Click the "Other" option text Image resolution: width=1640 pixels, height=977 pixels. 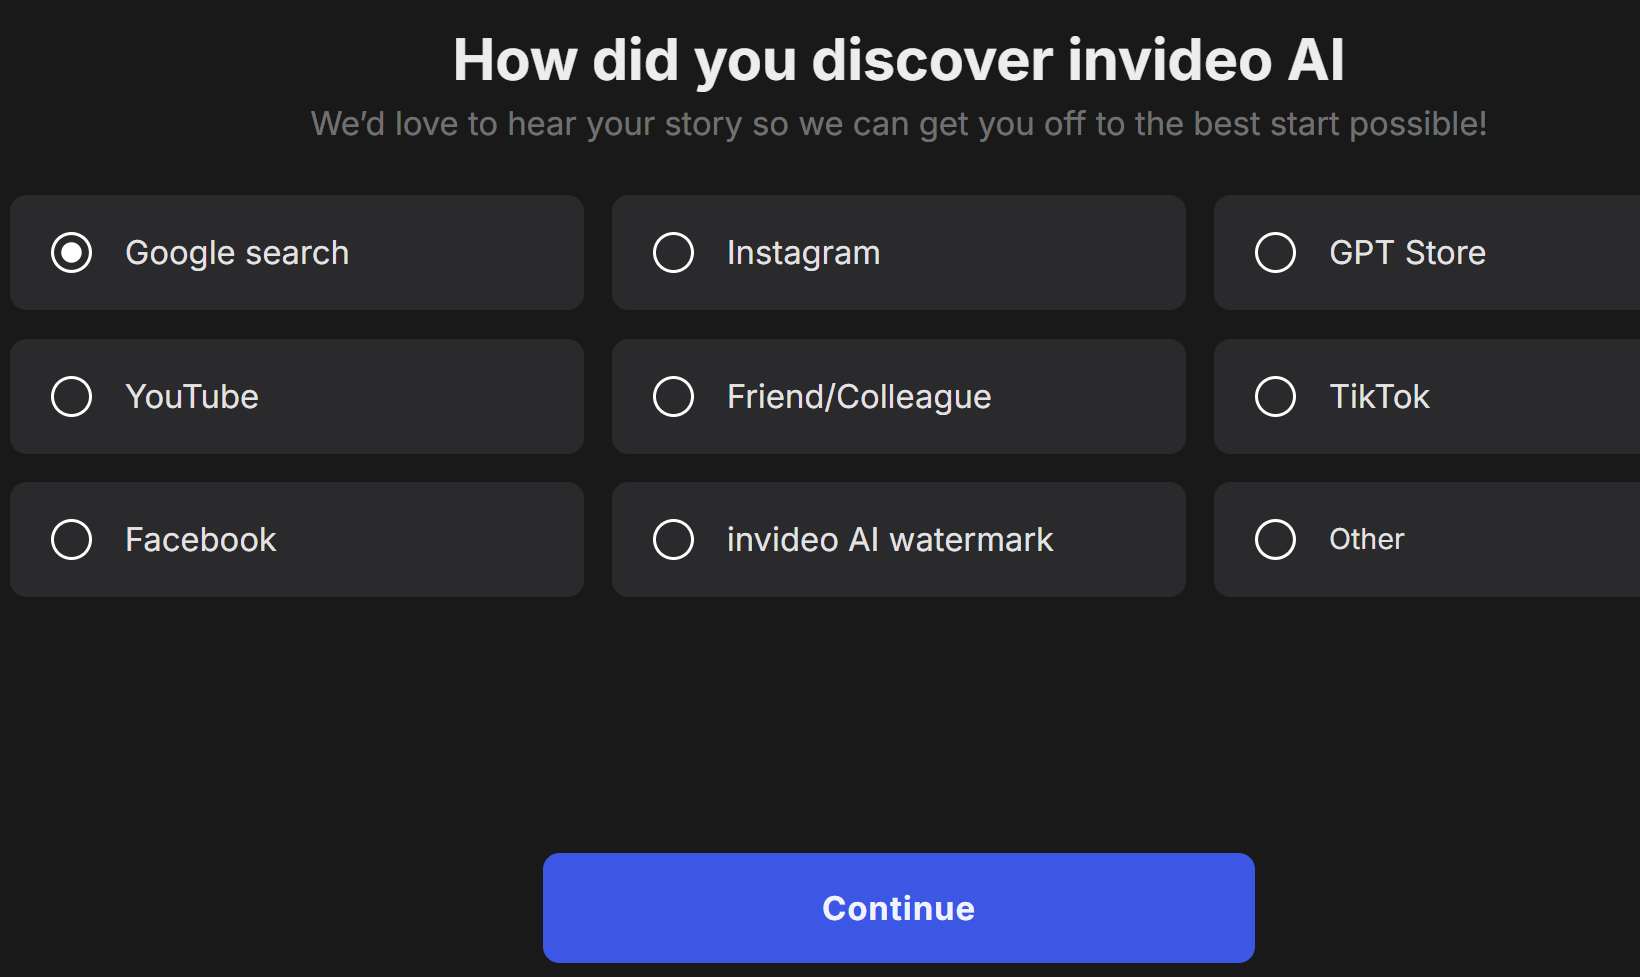coord(1367,540)
